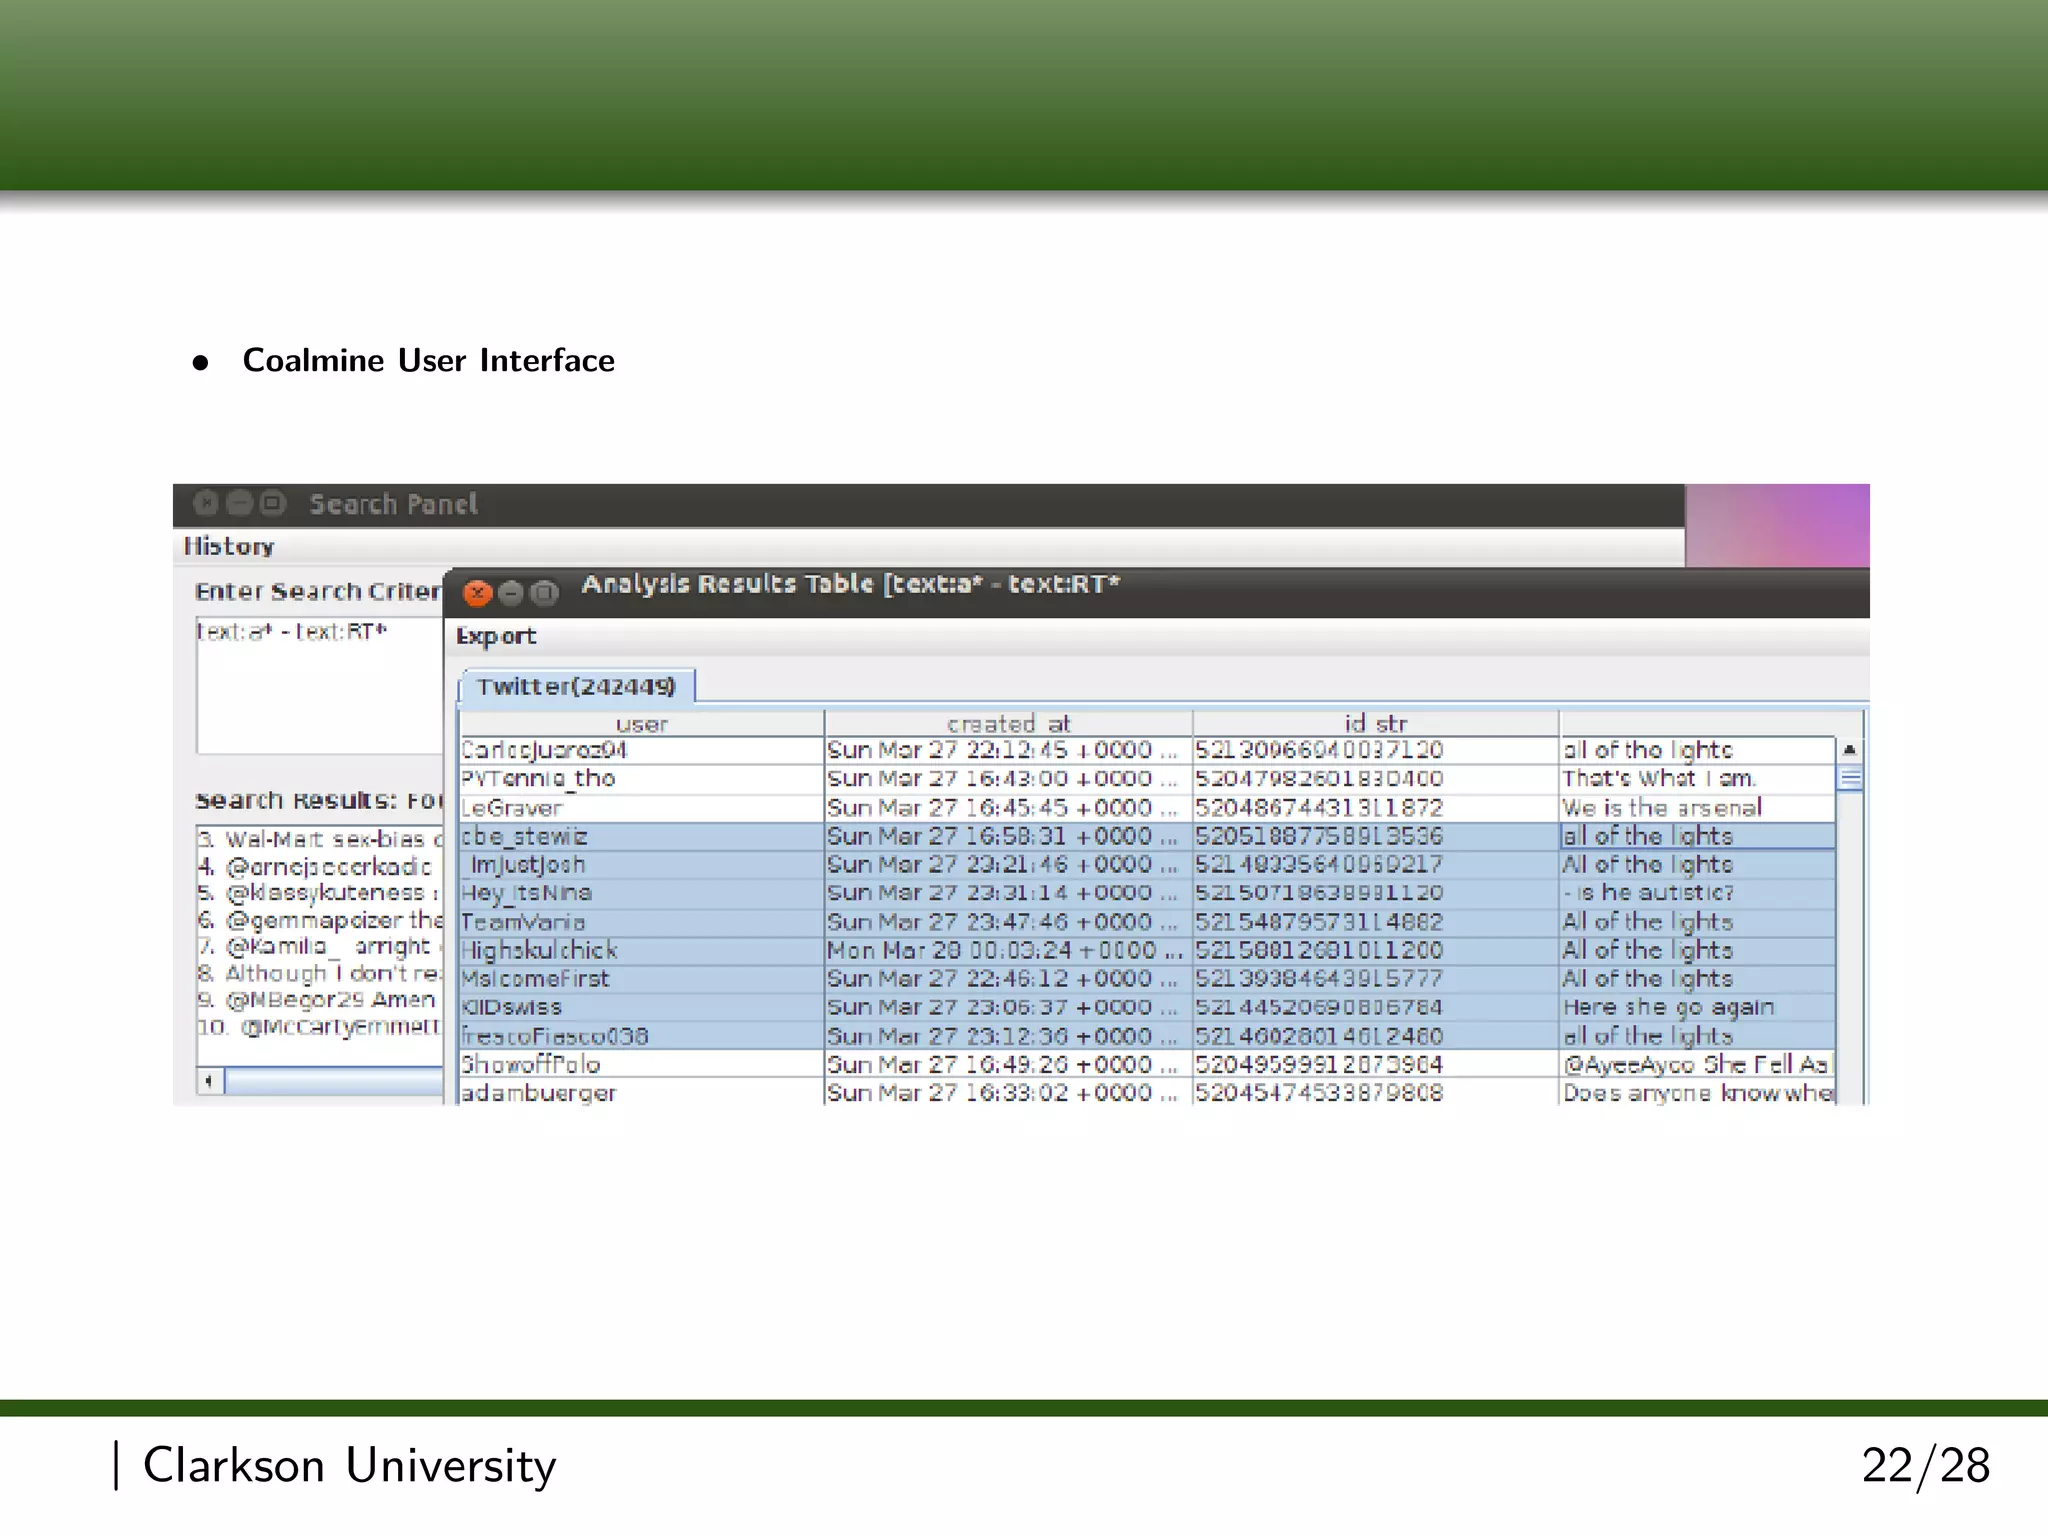The width and height of the screenshot is (2048, 1536).
Task: Open the Export menu in results table
Action: point(496,636)
